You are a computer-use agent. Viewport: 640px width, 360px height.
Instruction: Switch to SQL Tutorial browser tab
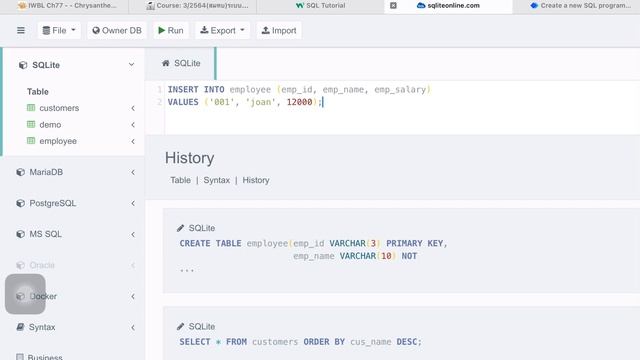pos(321,6)
